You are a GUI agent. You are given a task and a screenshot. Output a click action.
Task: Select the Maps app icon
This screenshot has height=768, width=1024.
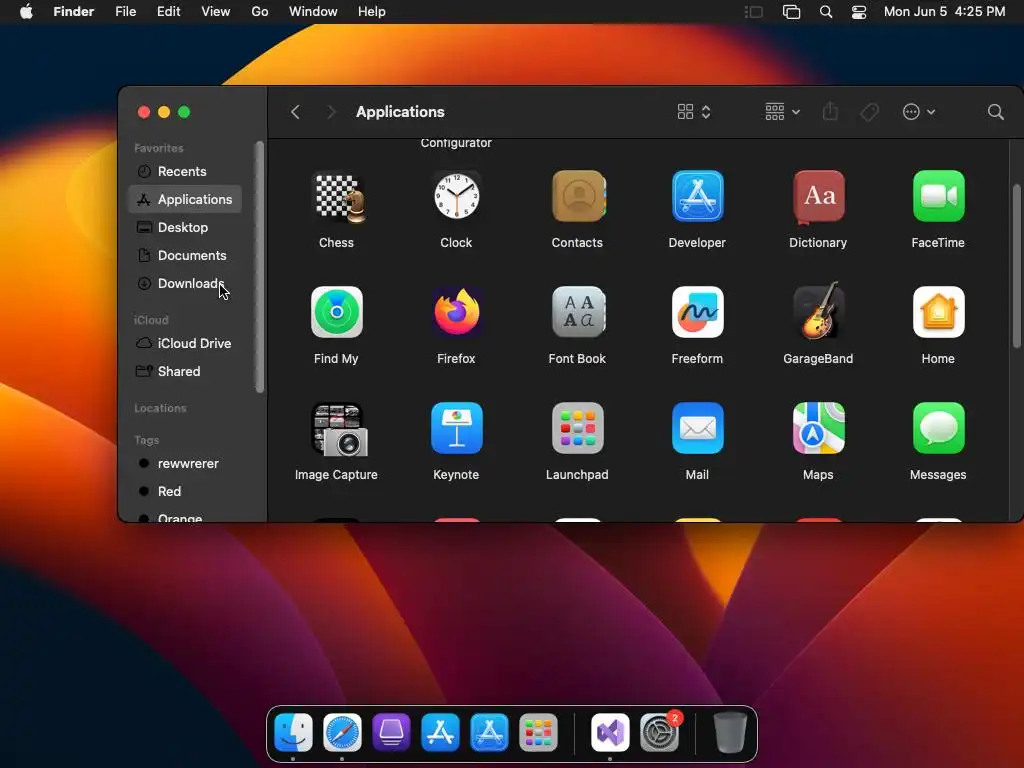click(x=818, y=428)
